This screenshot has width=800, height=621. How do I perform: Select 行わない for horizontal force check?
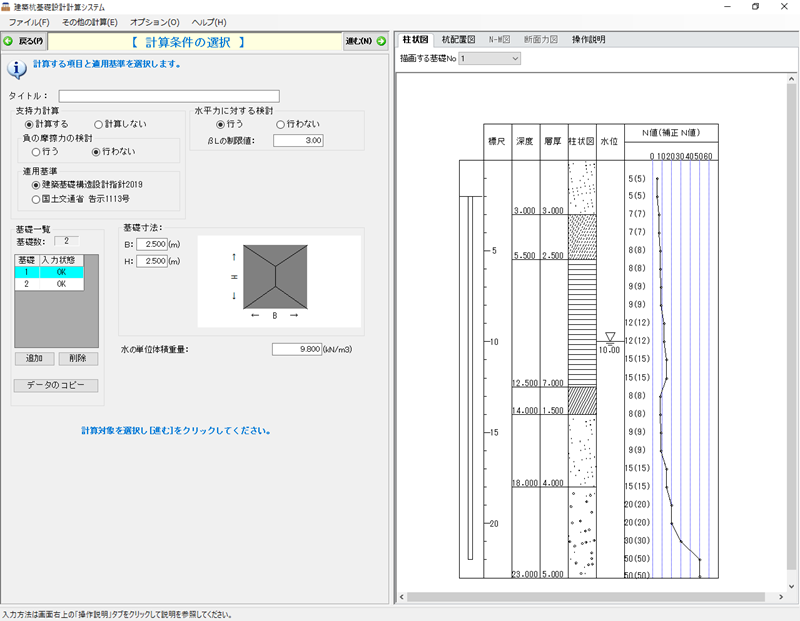click(x=298, y=124)
